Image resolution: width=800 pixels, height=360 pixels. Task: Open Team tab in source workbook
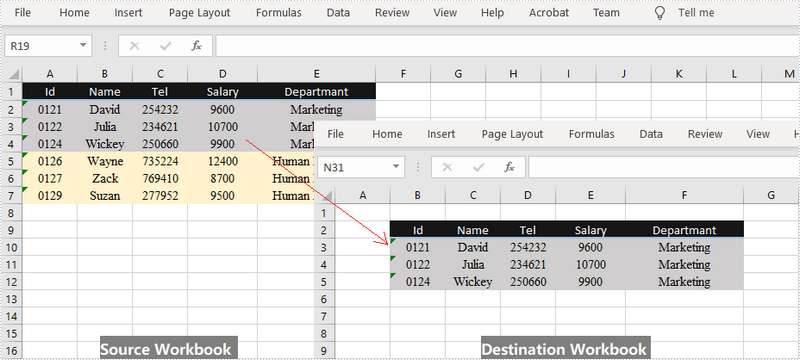click(x=606, y=13)
